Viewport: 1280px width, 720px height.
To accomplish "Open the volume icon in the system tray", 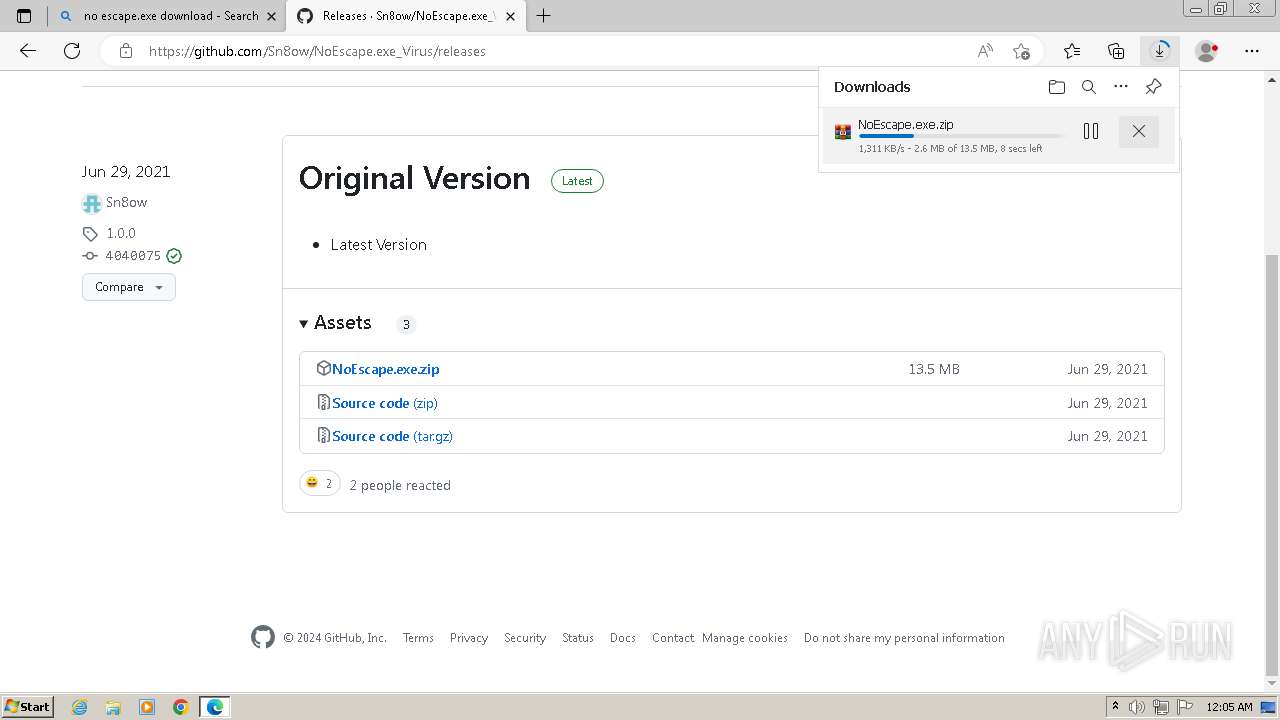I will (x=1138, y=707).
